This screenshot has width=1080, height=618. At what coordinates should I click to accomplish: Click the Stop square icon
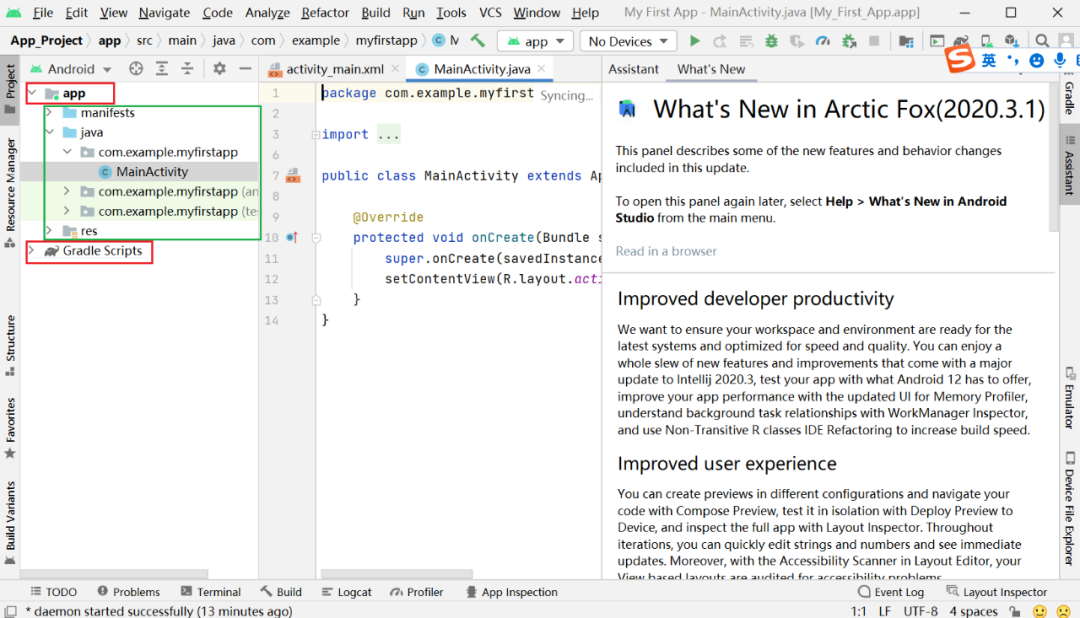pos(874,41)
